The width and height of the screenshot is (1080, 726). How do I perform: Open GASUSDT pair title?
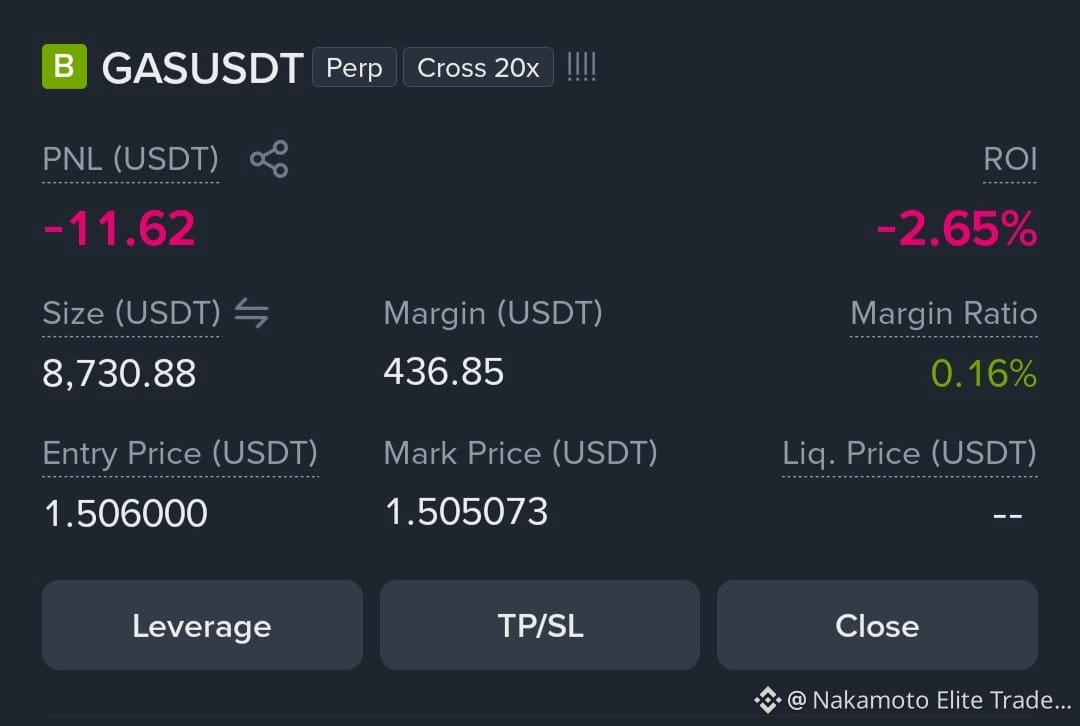tap(202, 68)
